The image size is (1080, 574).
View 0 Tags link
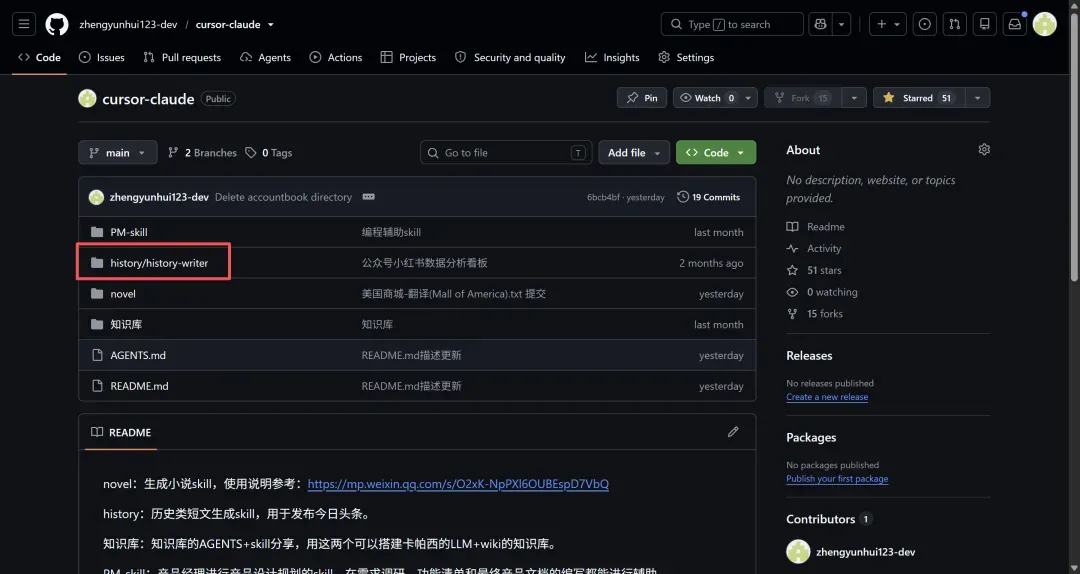point(269,152)
